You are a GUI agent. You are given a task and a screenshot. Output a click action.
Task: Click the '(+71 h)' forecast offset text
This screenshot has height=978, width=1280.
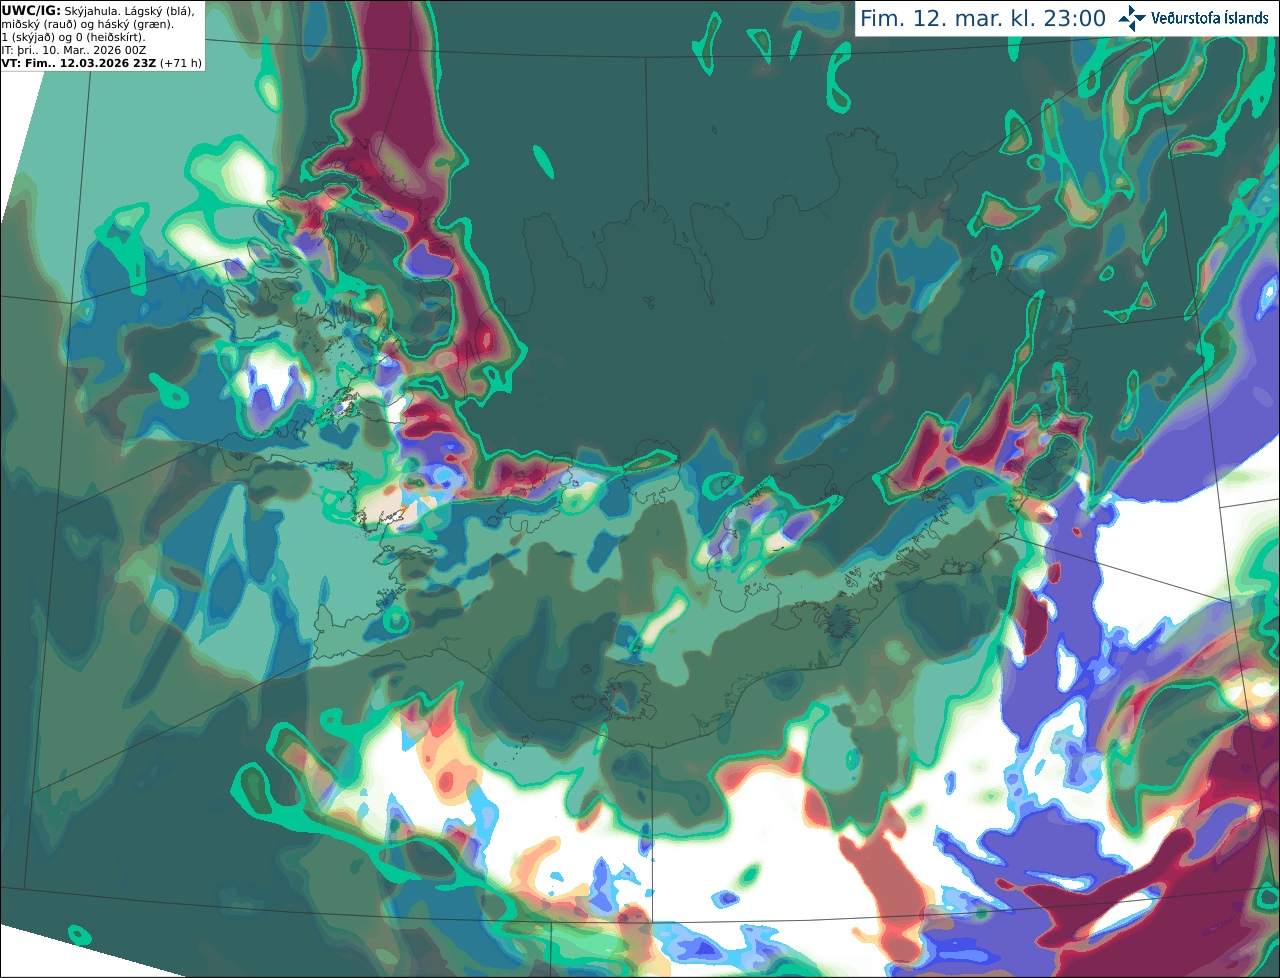point(180,63)
